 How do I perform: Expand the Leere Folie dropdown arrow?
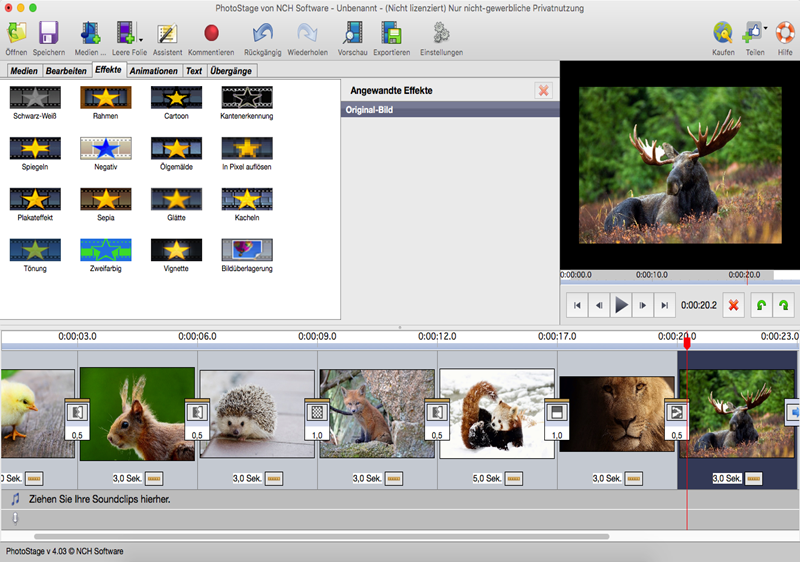141,40
